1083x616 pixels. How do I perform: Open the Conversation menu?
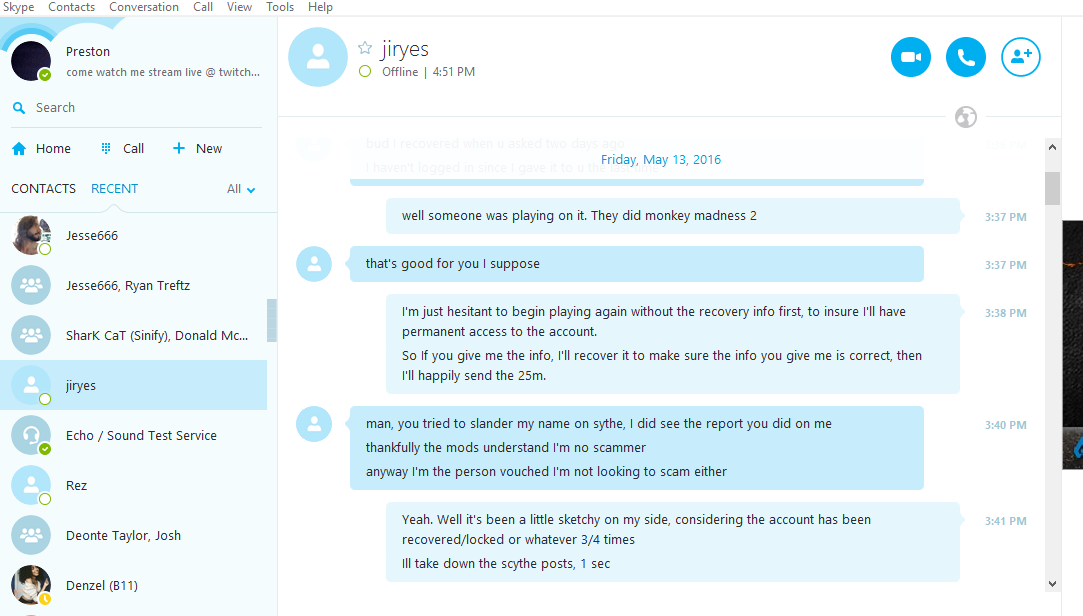(x=144, y=7)
